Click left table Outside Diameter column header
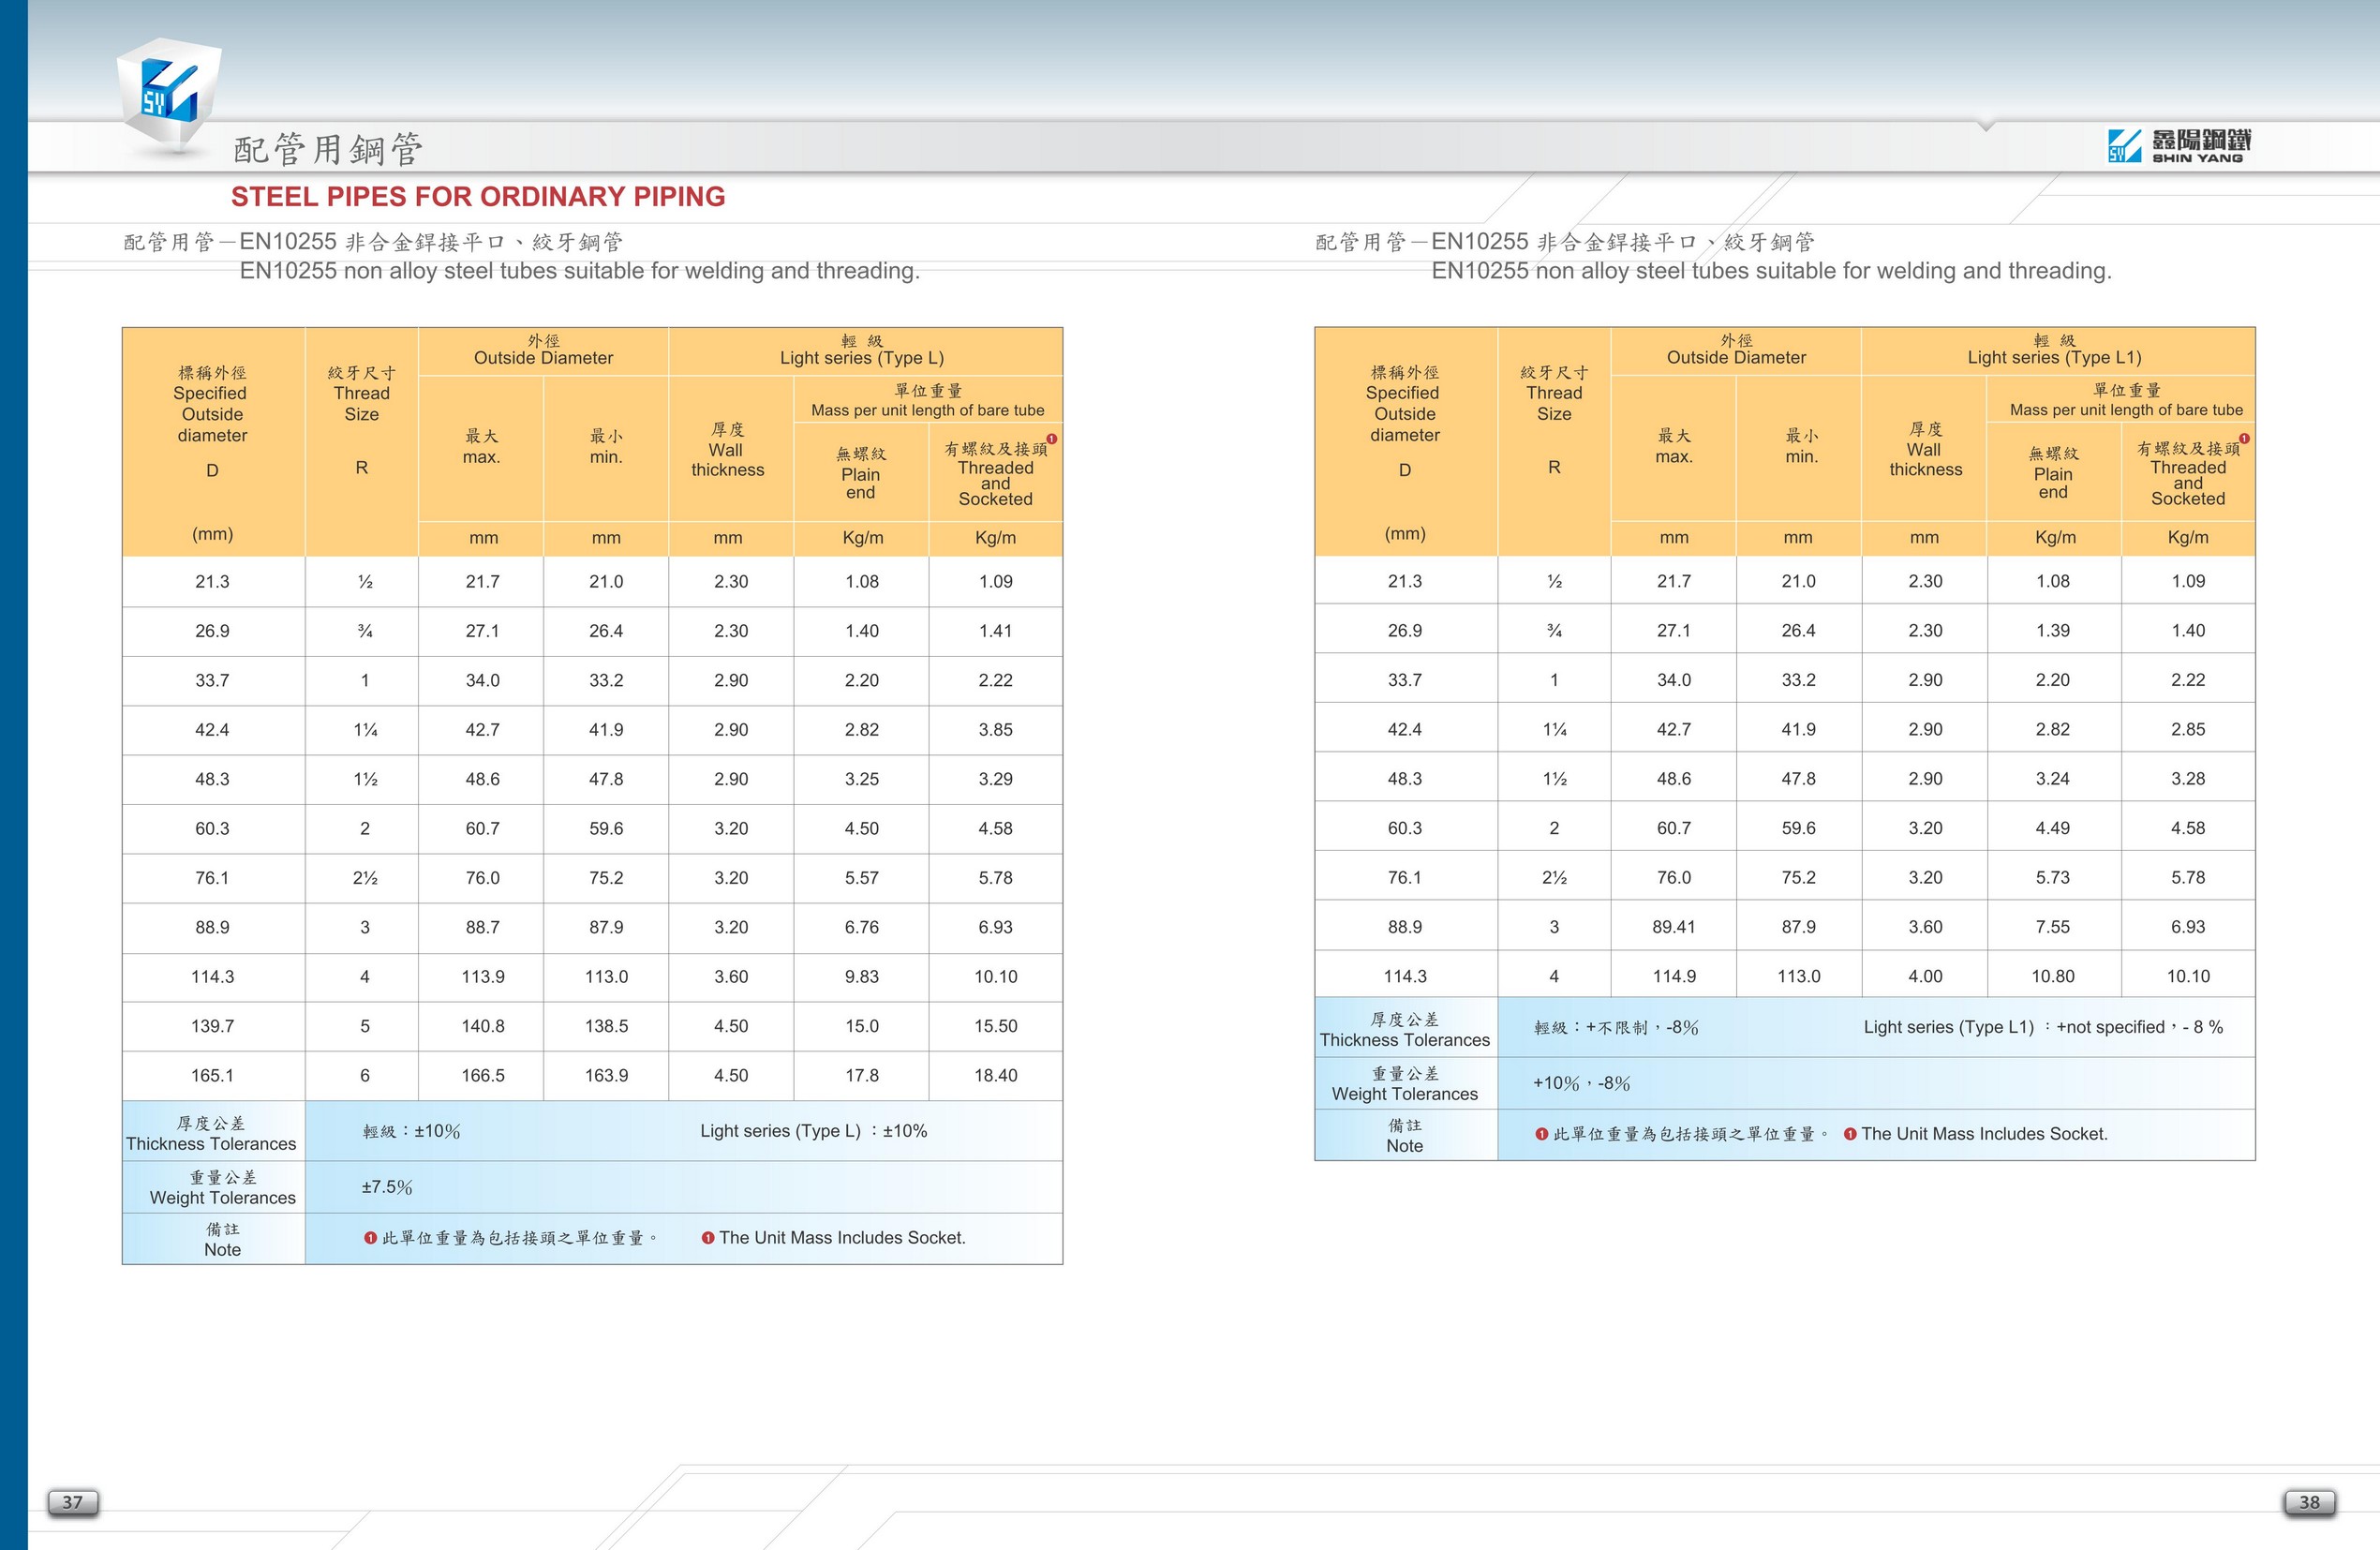 [x=543, y=358]
